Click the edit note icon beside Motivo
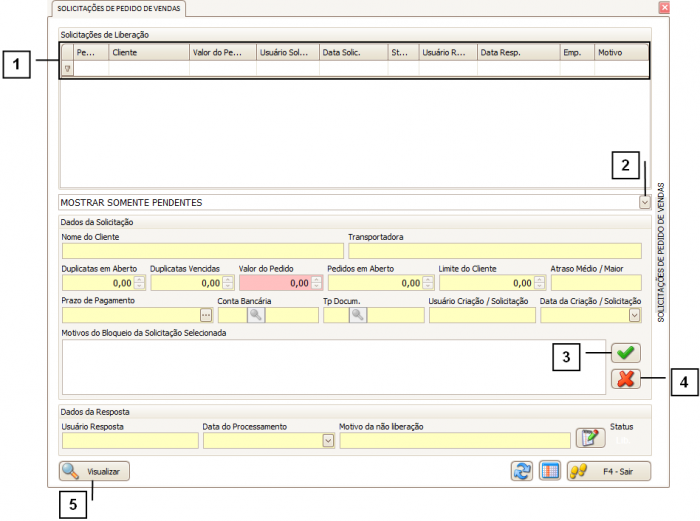The height and width of the screenshot is (521, 700). (591, 438)
